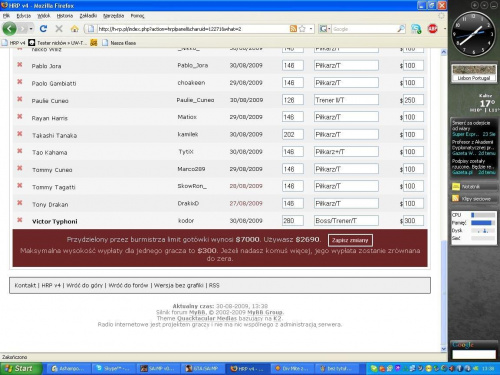Click the Zapisz zmiany button
The height and width of the screenshot is (375, 500).
(x=350, y=240)
